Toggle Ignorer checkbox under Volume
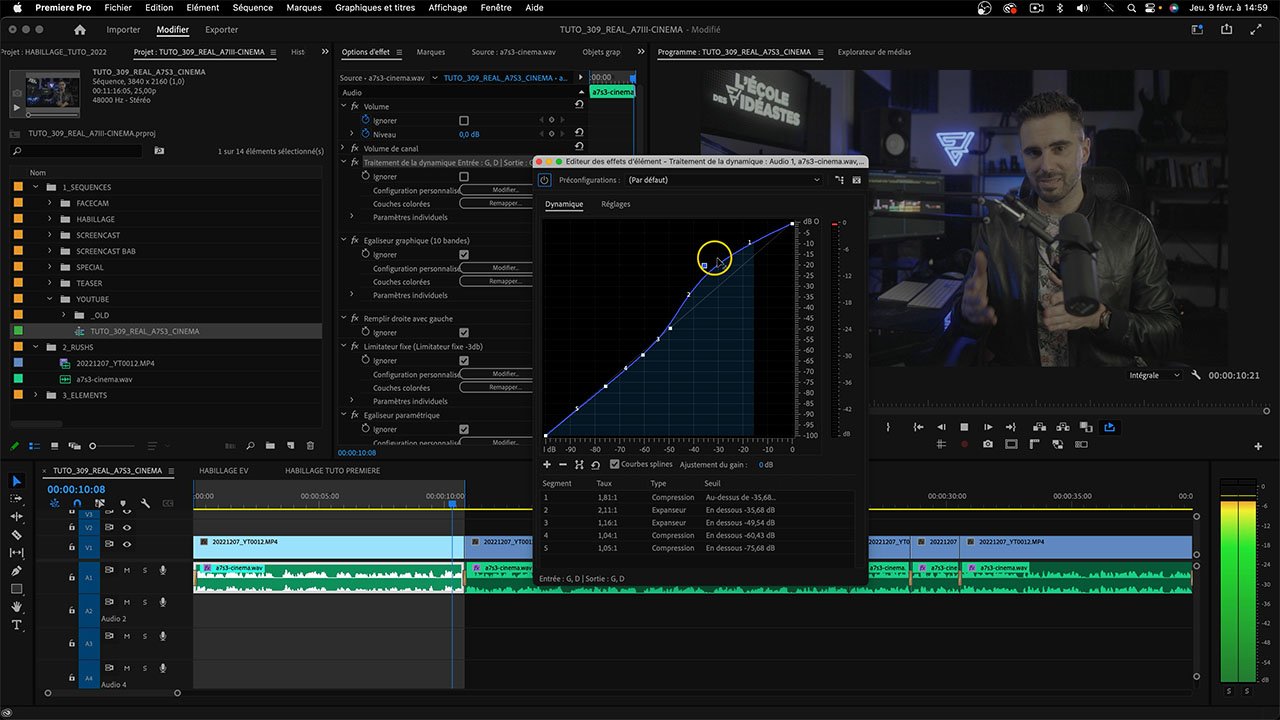 click(464, 120)
